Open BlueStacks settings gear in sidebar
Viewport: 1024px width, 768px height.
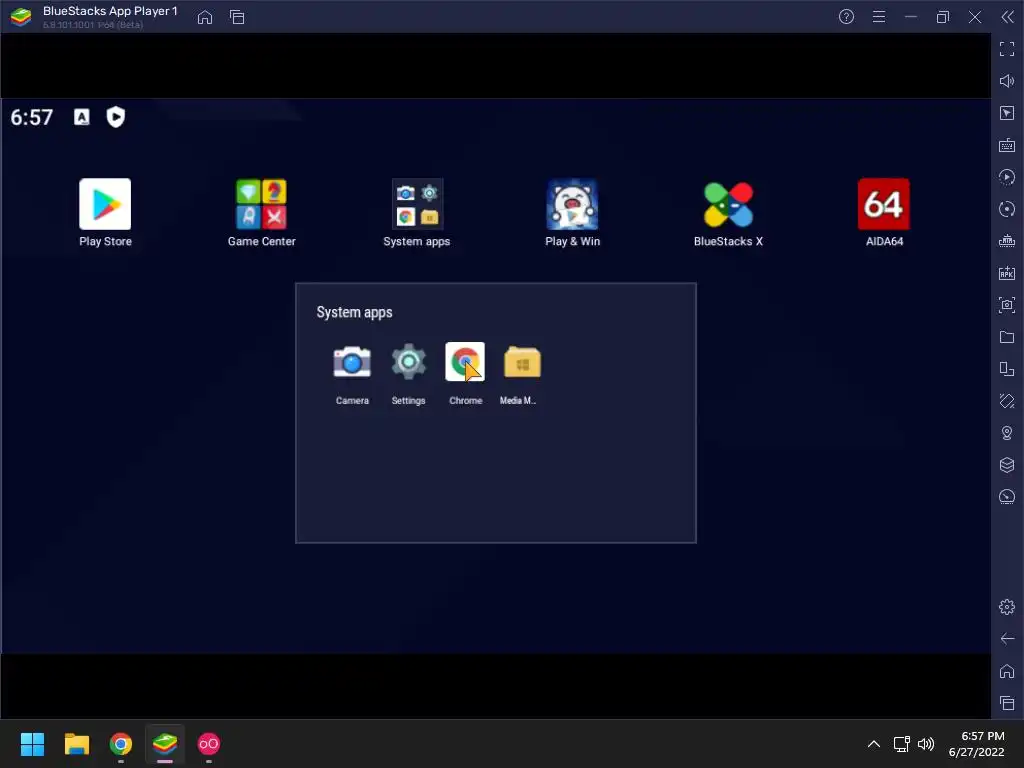1007,607
